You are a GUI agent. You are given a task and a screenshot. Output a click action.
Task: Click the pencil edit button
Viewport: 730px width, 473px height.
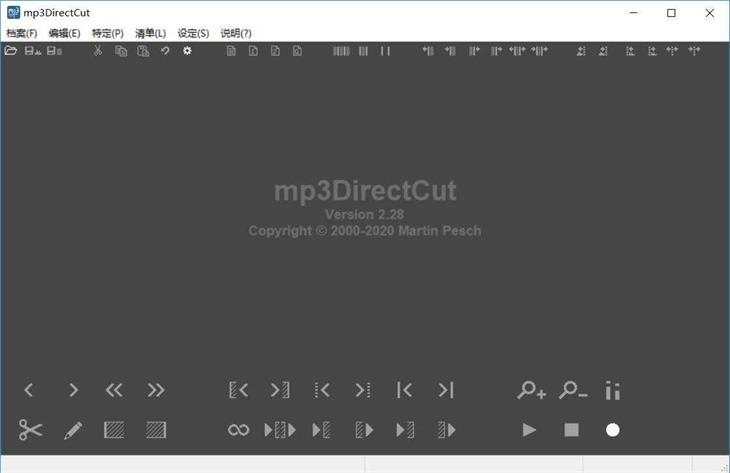click(73, 430)
